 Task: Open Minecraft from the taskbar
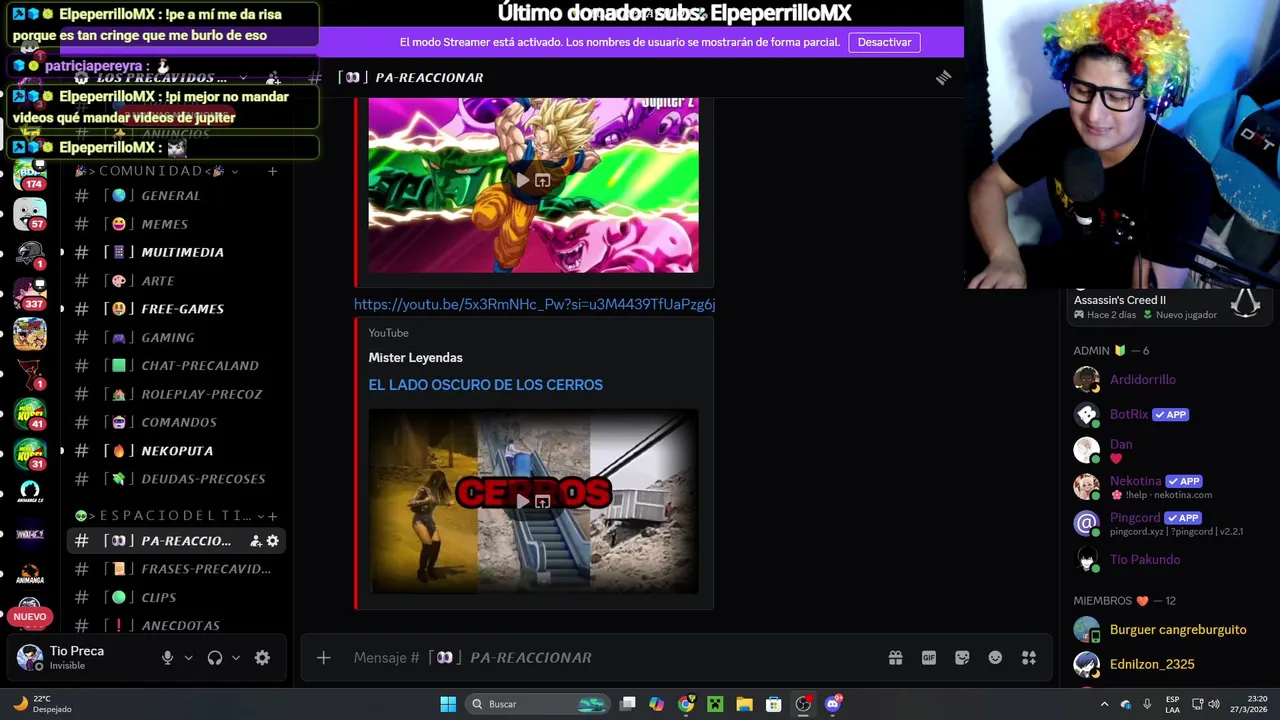point(715,704)
